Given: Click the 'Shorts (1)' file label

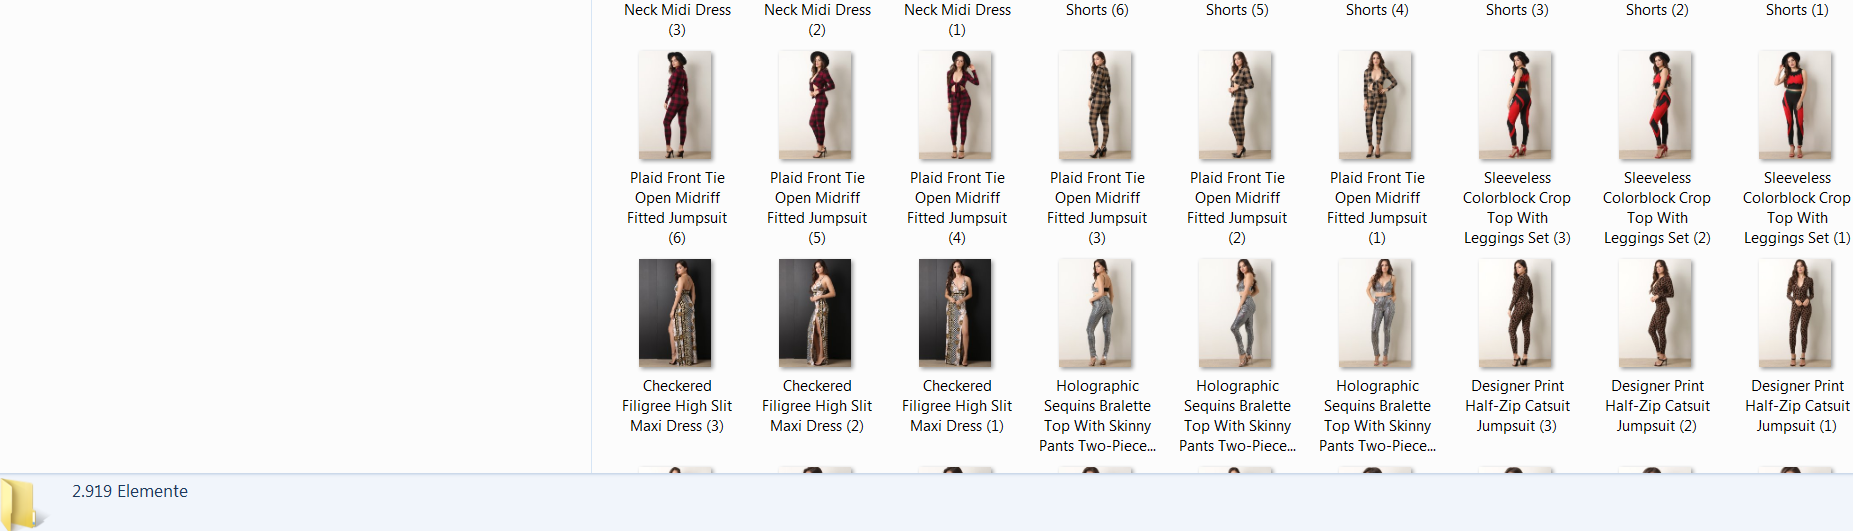Looking at the screenshot, I should pos(1797,10).
